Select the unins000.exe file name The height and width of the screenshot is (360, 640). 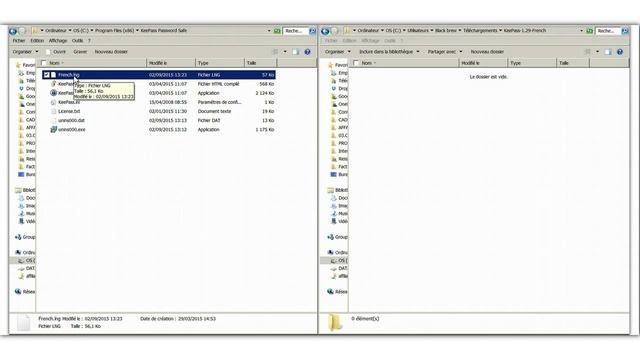click(72, 129)
